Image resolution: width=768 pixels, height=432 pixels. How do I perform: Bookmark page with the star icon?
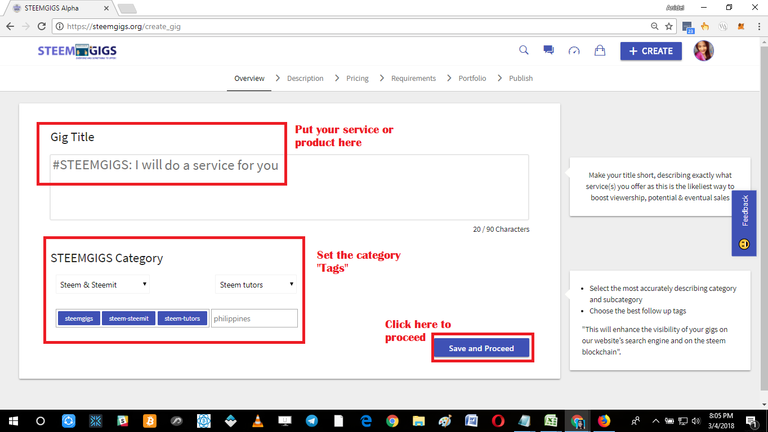click(669, 26)
